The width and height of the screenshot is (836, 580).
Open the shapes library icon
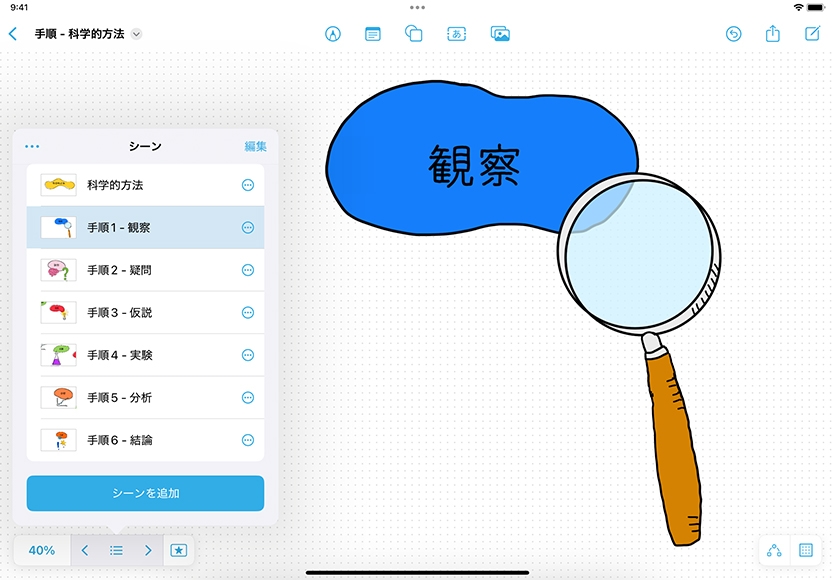(x=414, y=34)
